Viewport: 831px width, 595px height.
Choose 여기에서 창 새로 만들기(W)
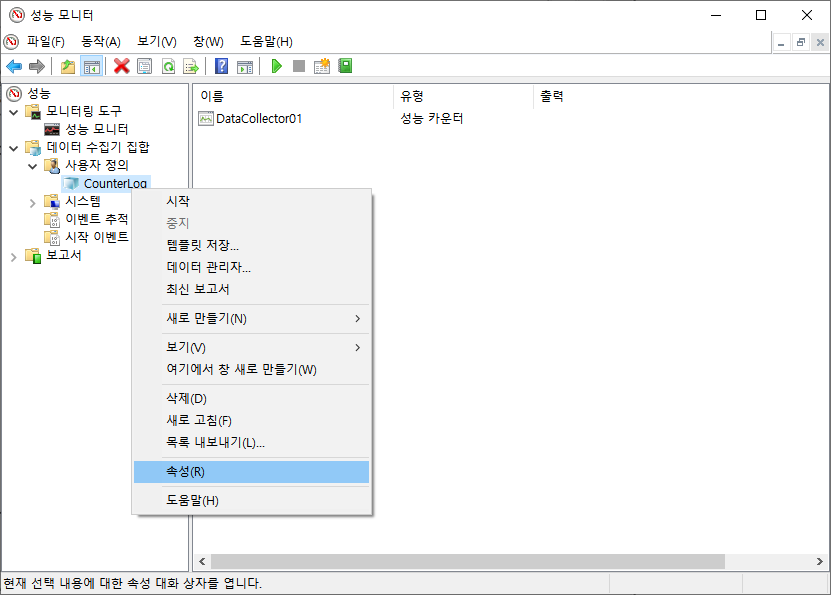pos(251,369)
